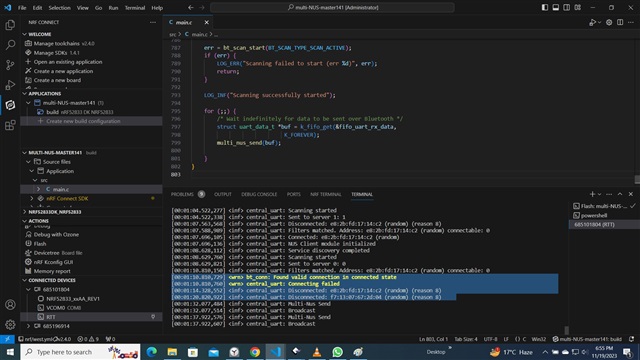This screenshot has height=360, width=640.
Task: Open the File menu
Action: pyautogui.click(x=22, y=7)
